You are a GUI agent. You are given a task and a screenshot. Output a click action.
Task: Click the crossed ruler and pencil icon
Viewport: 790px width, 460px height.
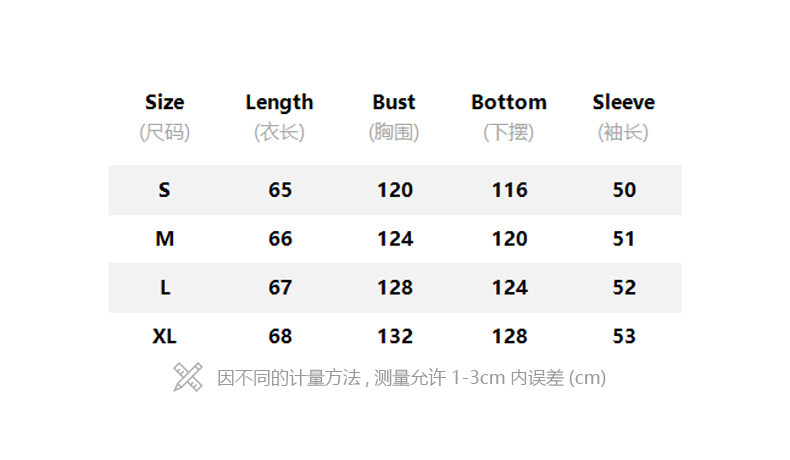pos(188,377)
